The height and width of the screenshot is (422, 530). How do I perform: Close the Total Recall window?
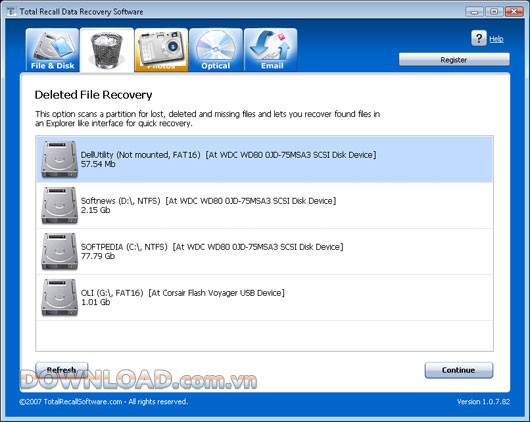(x=514, y=11)
